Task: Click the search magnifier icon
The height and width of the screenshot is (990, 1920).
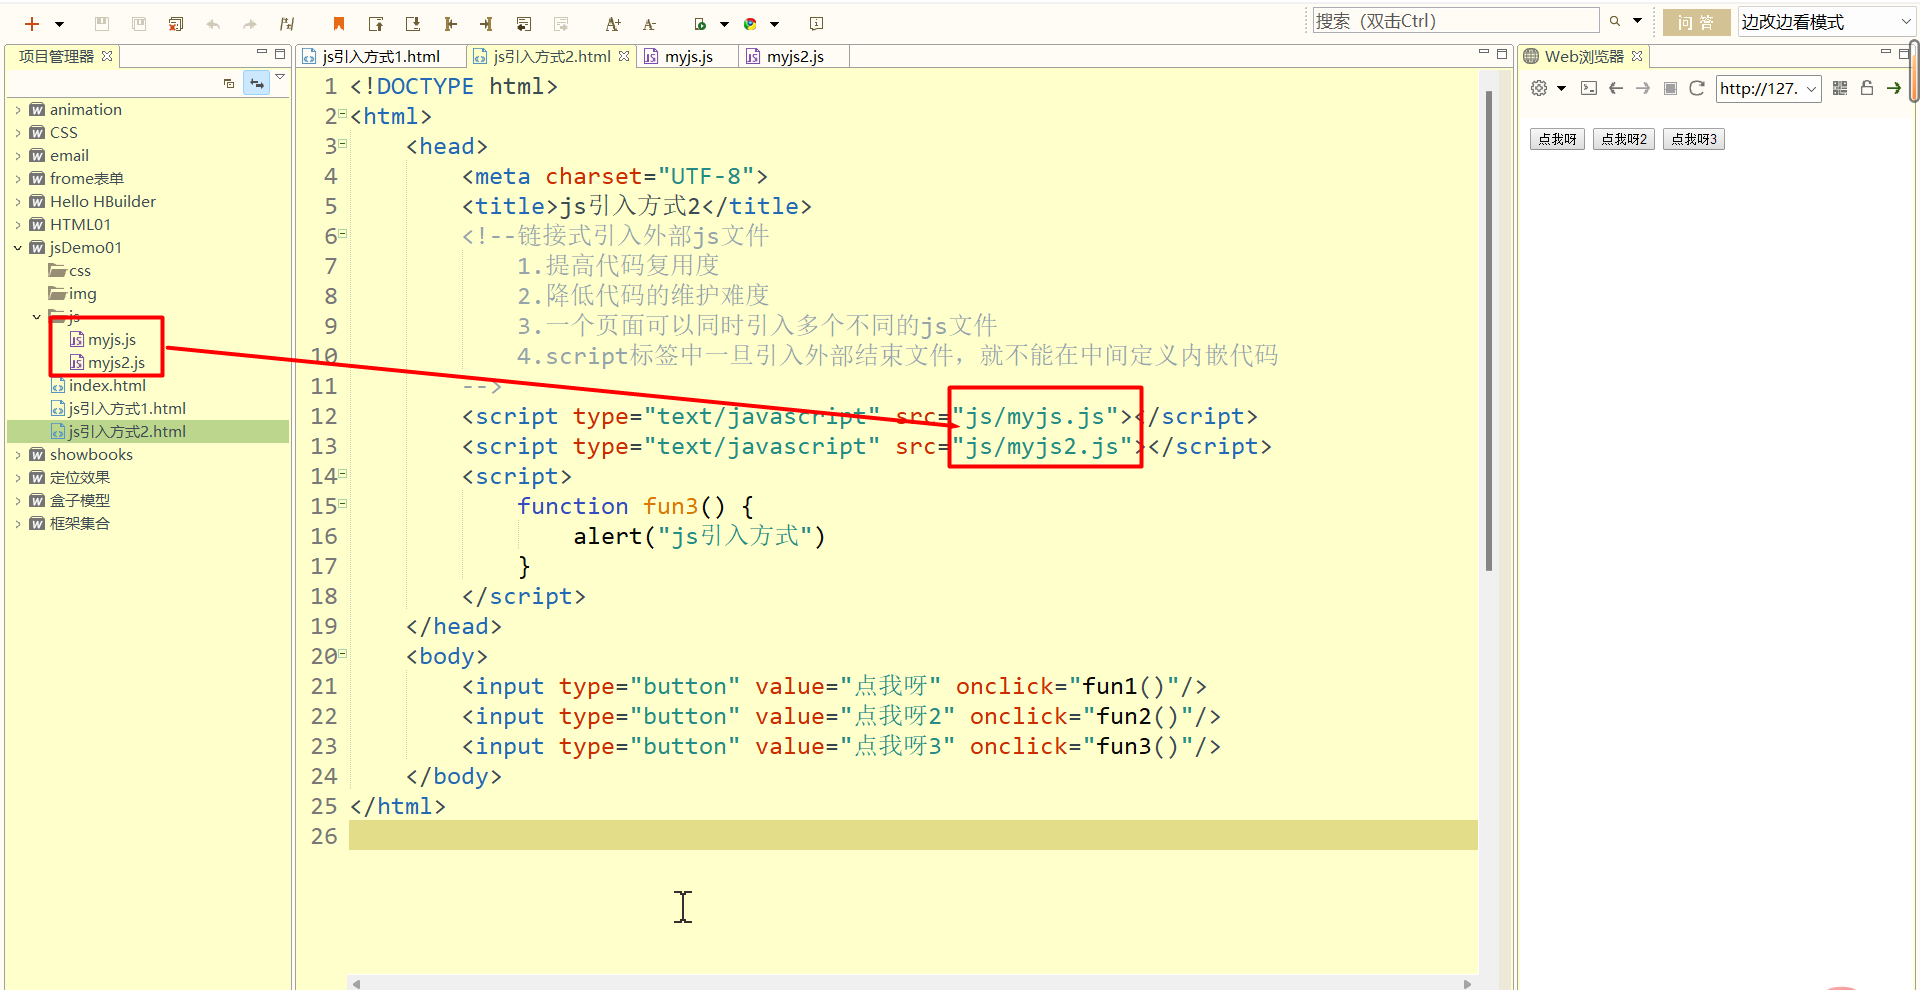Action: click(1614, 21)
